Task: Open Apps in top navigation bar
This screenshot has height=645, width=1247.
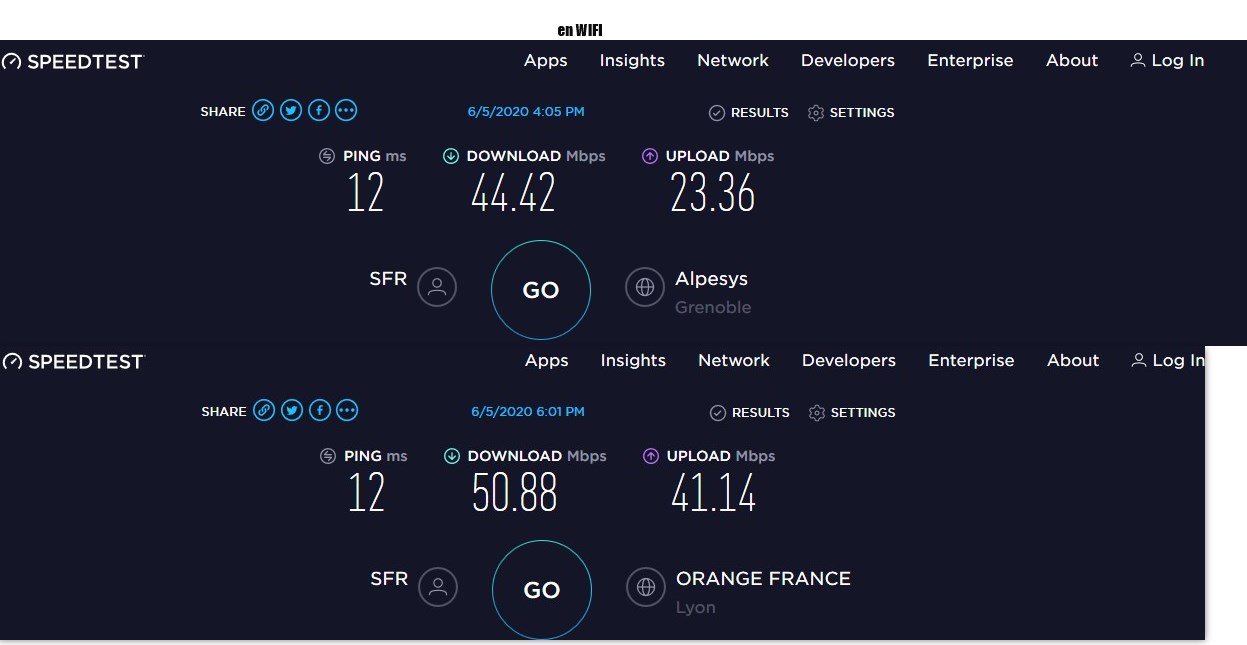Action: (546, 60)
